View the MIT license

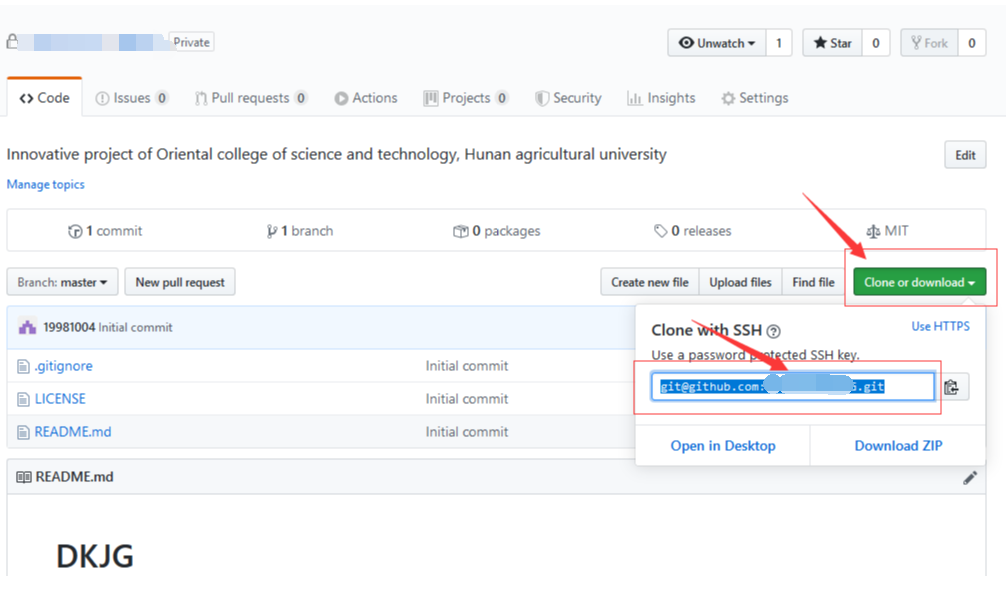click(x=887, y=230)
